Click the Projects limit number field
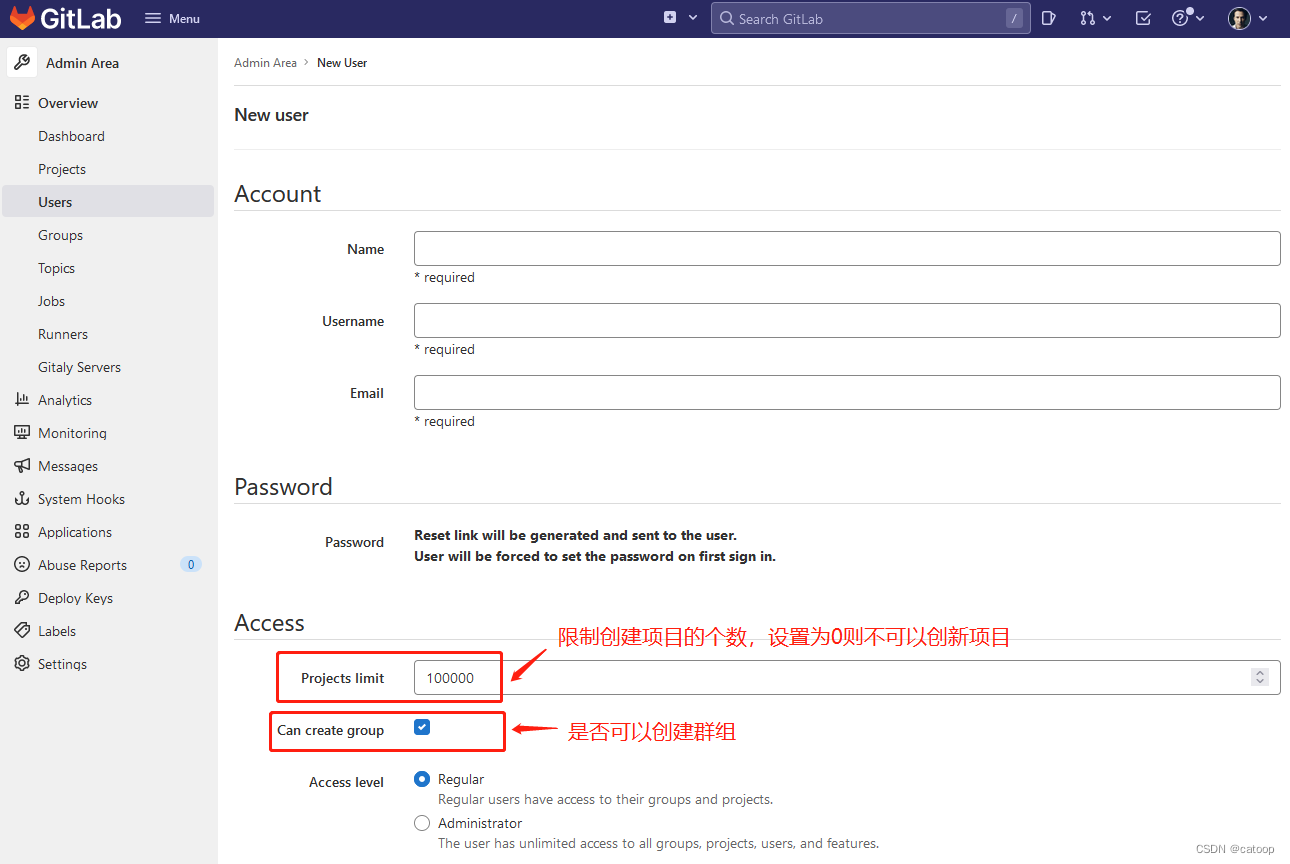The width and height of the screenshot is (1290, 864). [847, 677]
